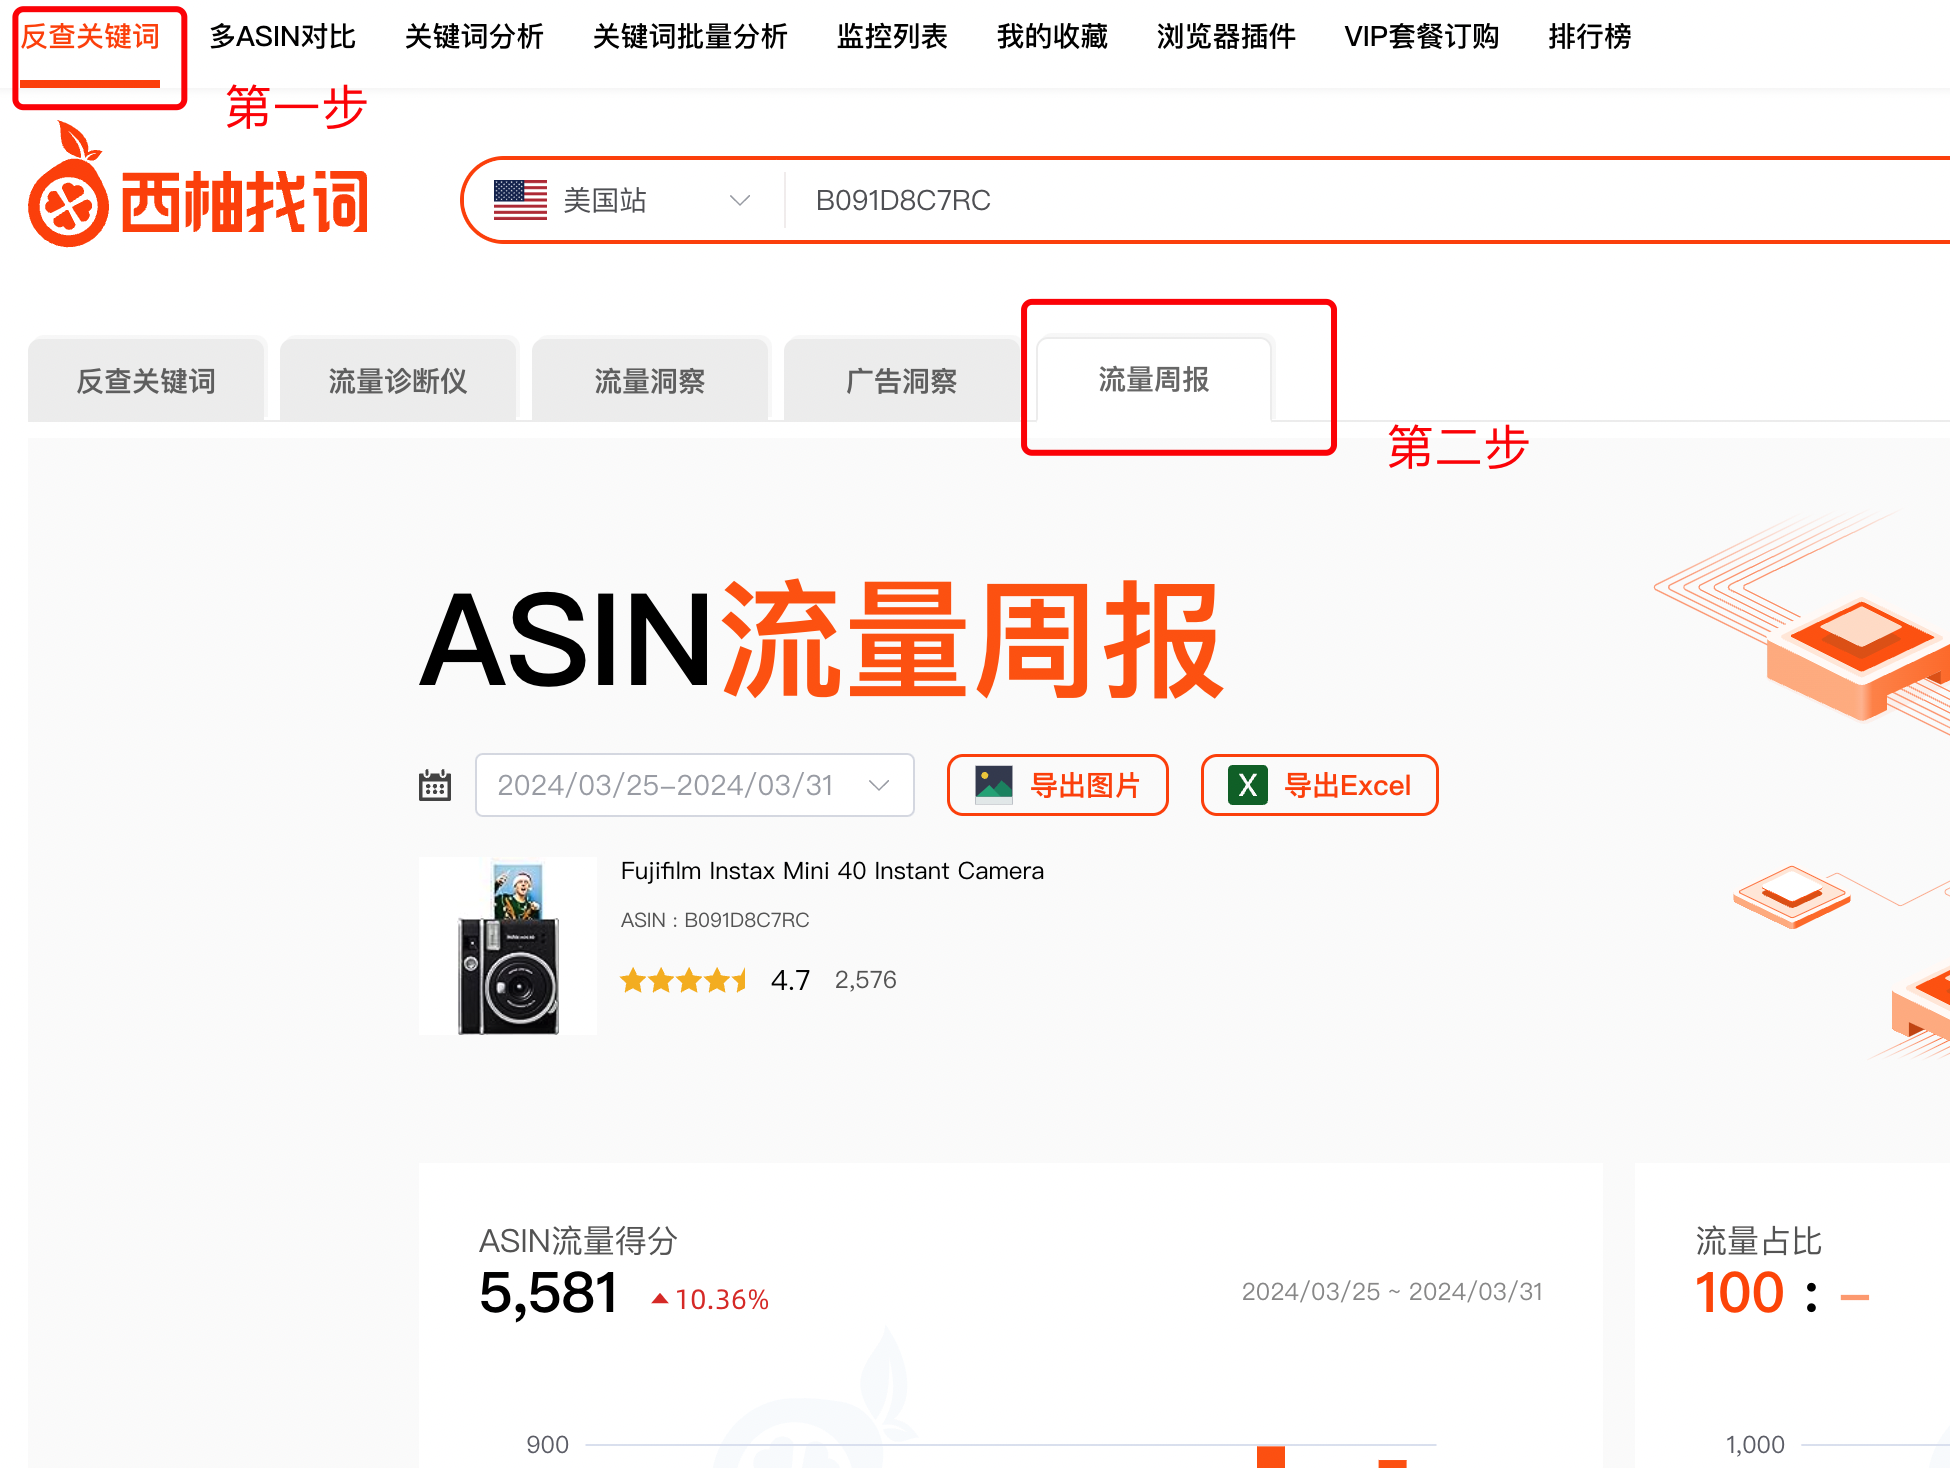The image size is (1950, 1468).
Task: Click the star rating icons
Action: pyautogui.click(x=684, y=980)
